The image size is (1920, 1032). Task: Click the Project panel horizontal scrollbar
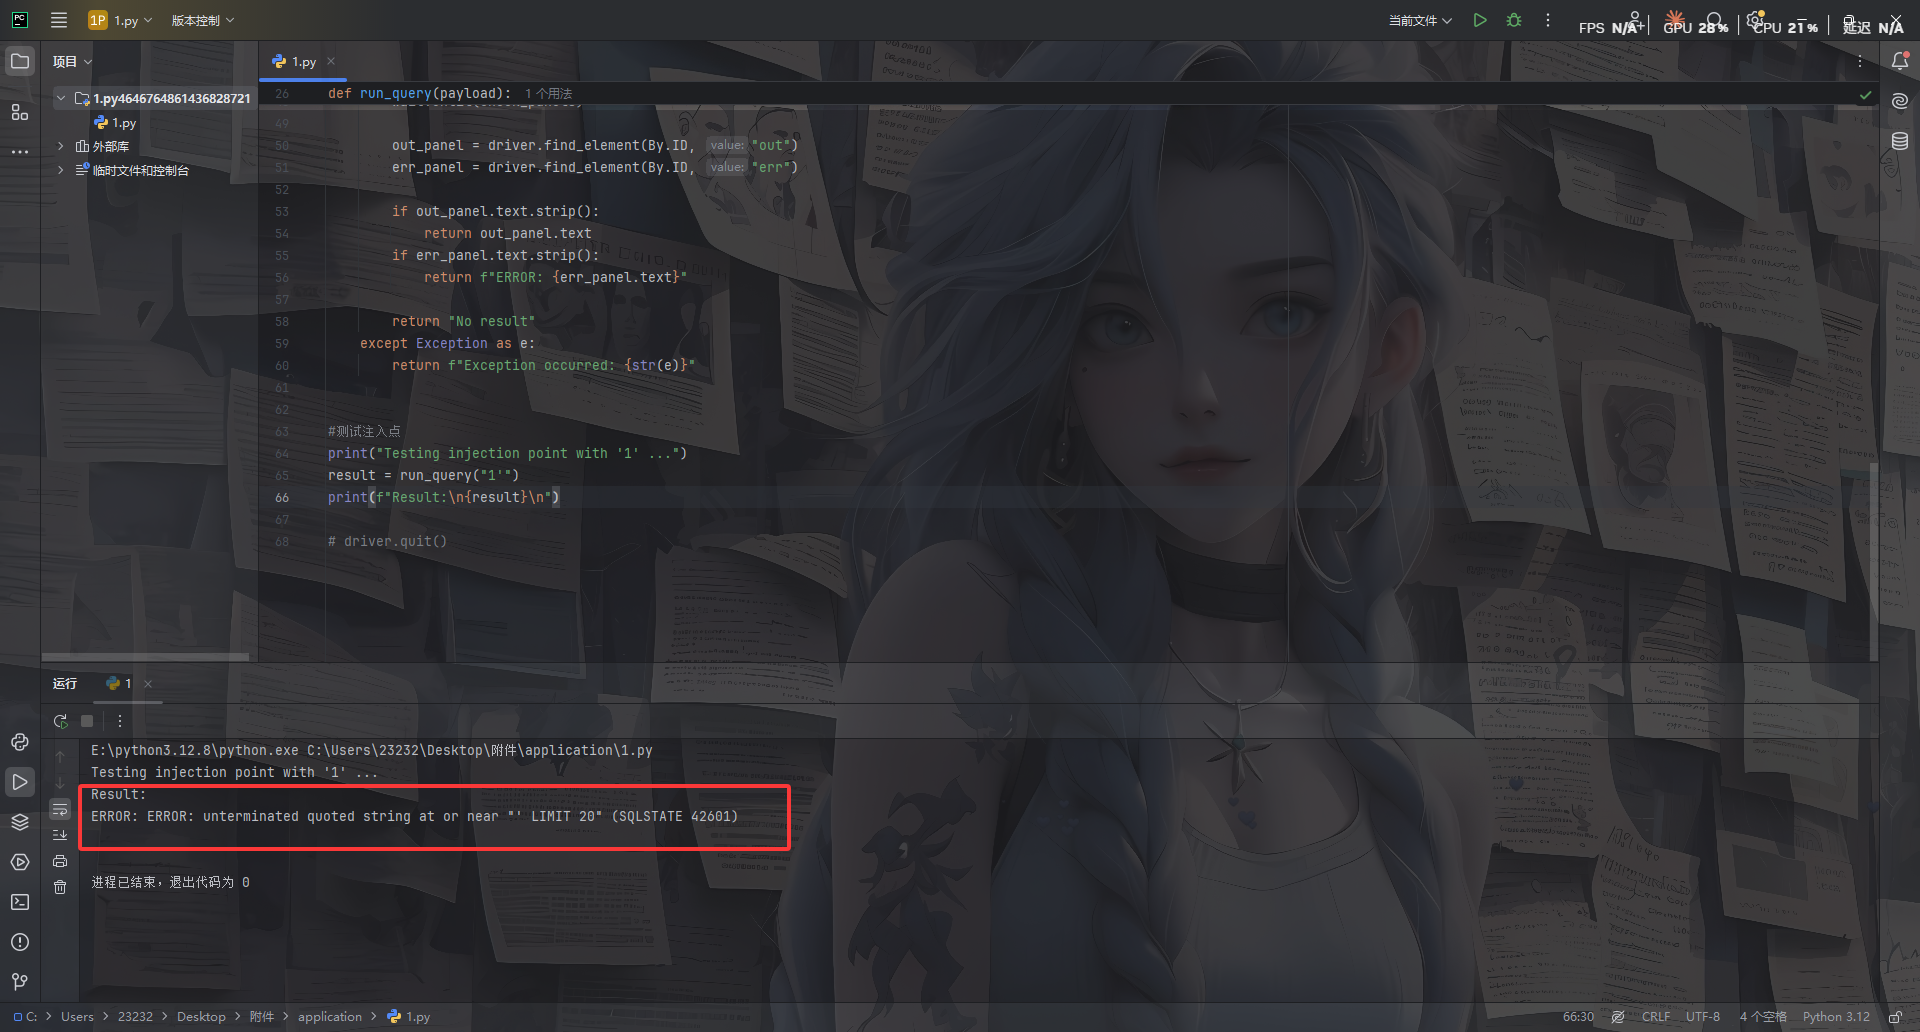click(145, 657)
